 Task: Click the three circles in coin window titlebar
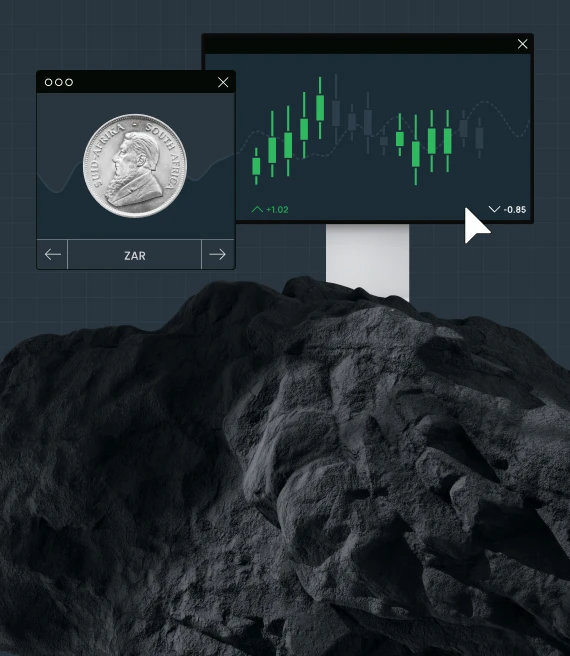click(59, 82)
